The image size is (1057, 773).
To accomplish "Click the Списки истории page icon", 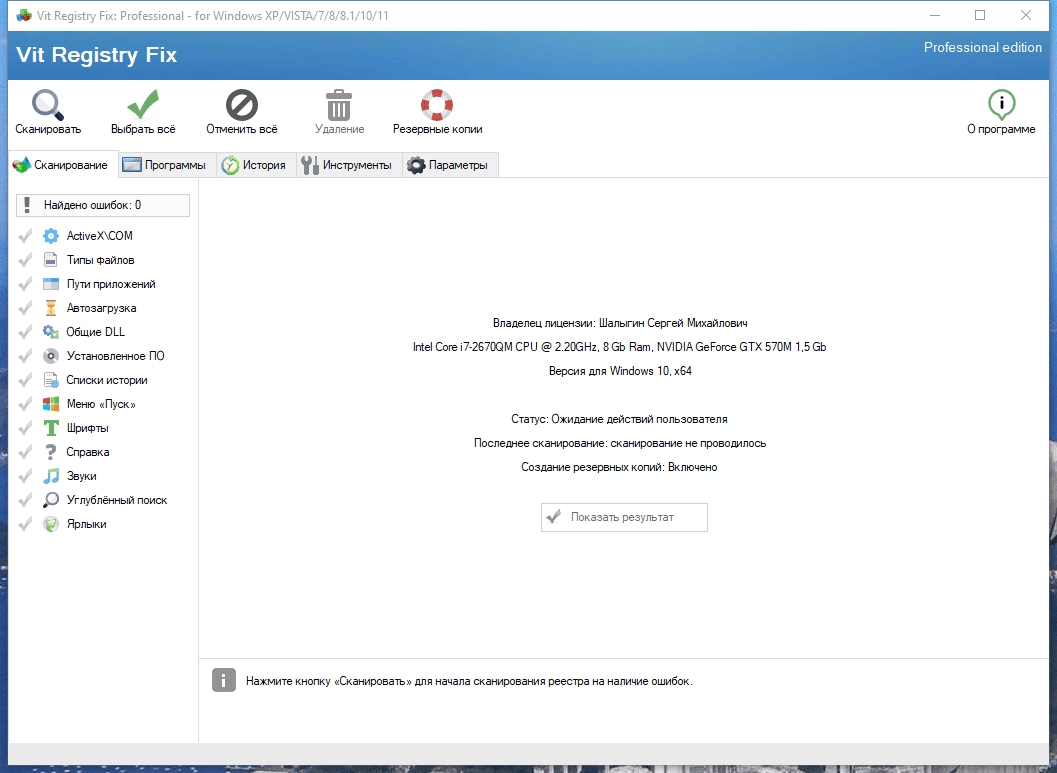I will point(51,380).
